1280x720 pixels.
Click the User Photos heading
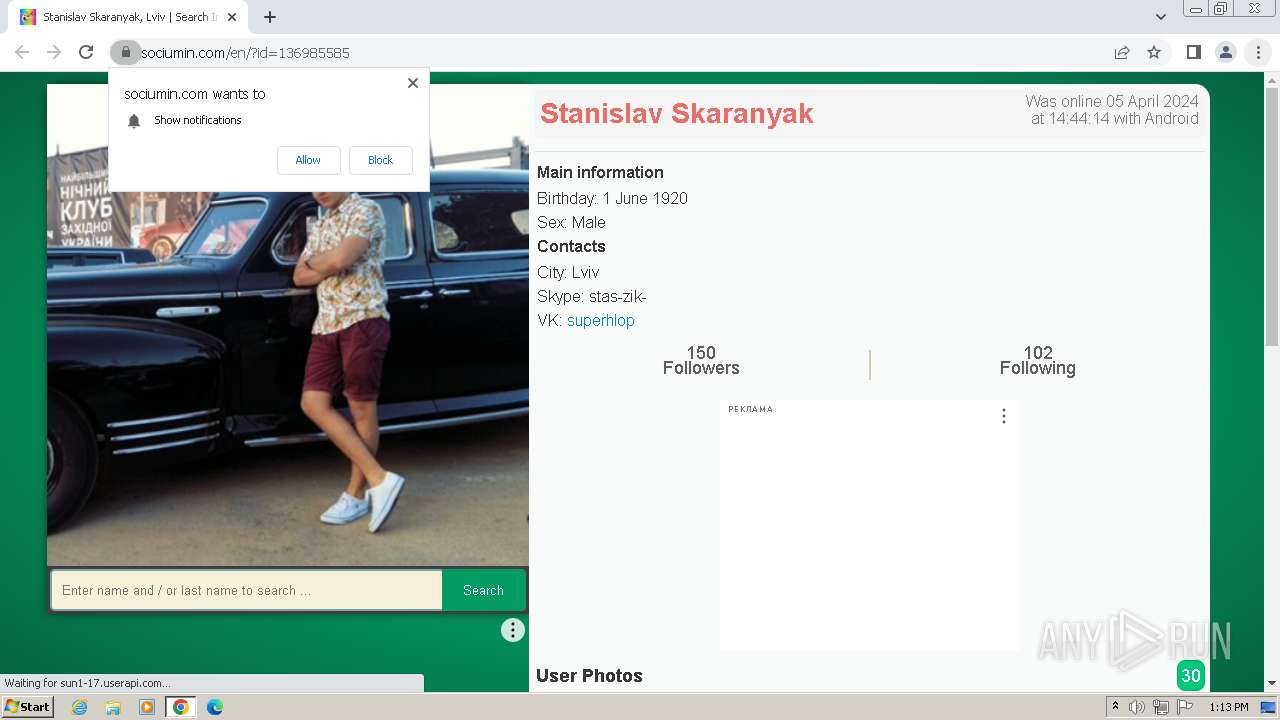pyautogui.click(x=589, y=676)
